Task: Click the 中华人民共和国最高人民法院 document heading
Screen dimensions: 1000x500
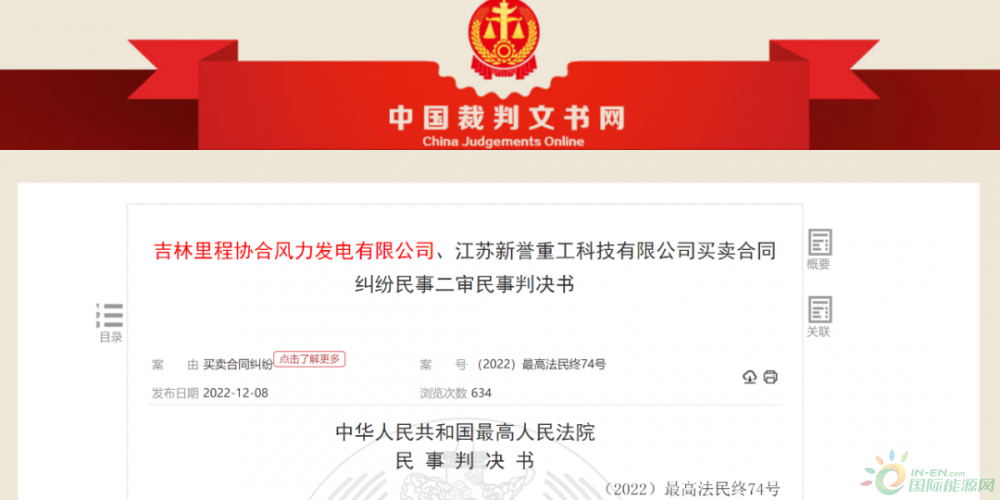Action: coord(465,432)
